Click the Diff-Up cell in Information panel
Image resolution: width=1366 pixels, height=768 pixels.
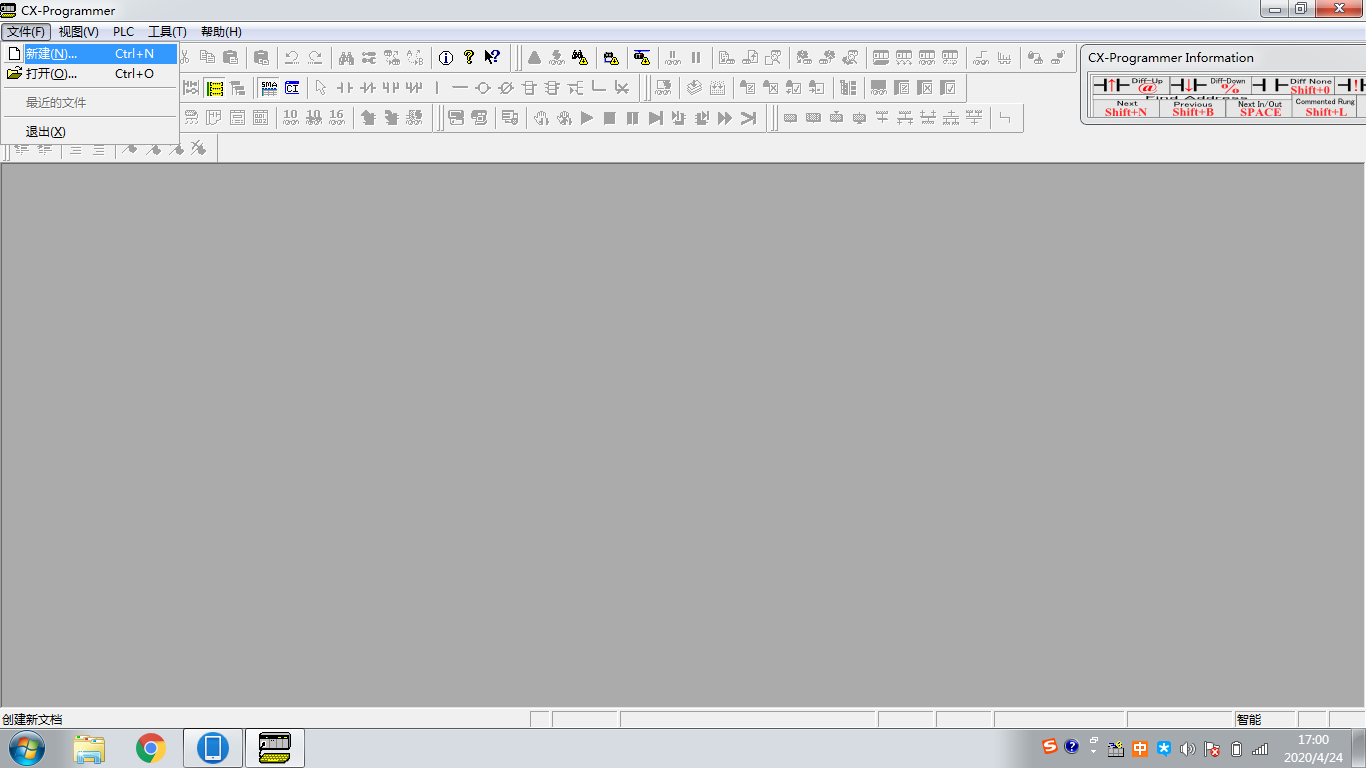click(x=1129, y=86)
